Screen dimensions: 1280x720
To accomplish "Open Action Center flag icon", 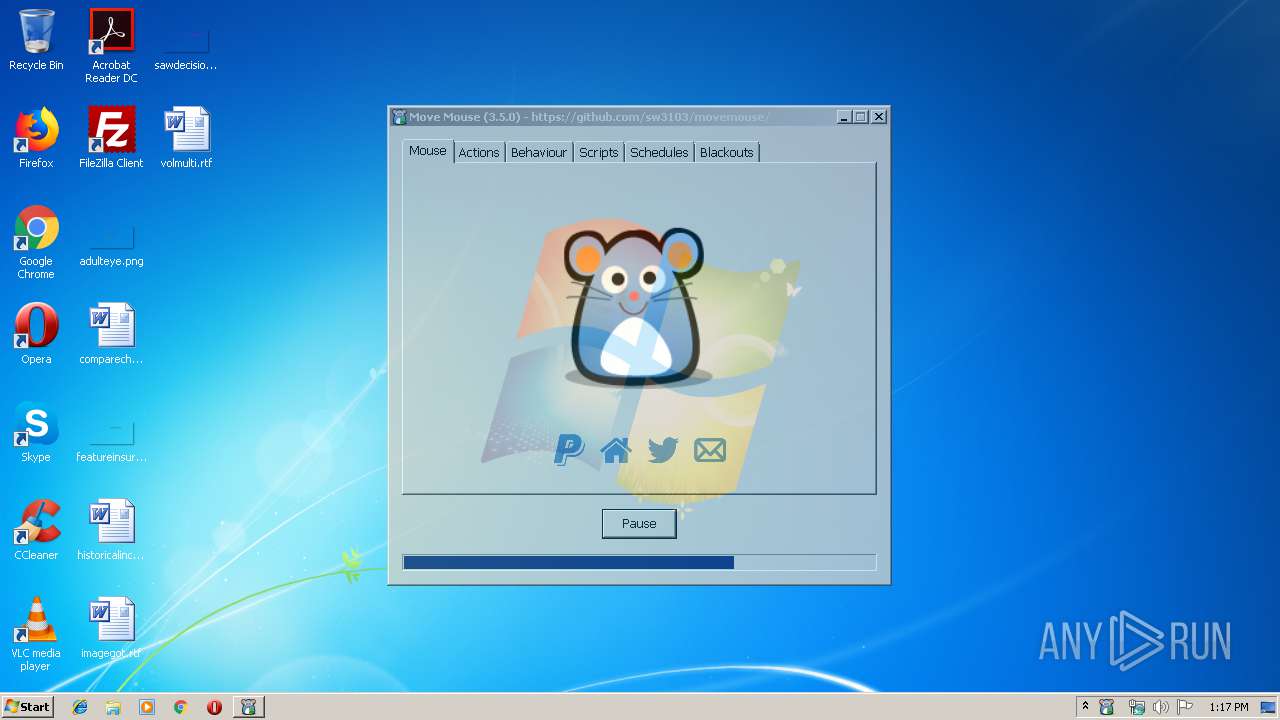I will [1185, 707].
